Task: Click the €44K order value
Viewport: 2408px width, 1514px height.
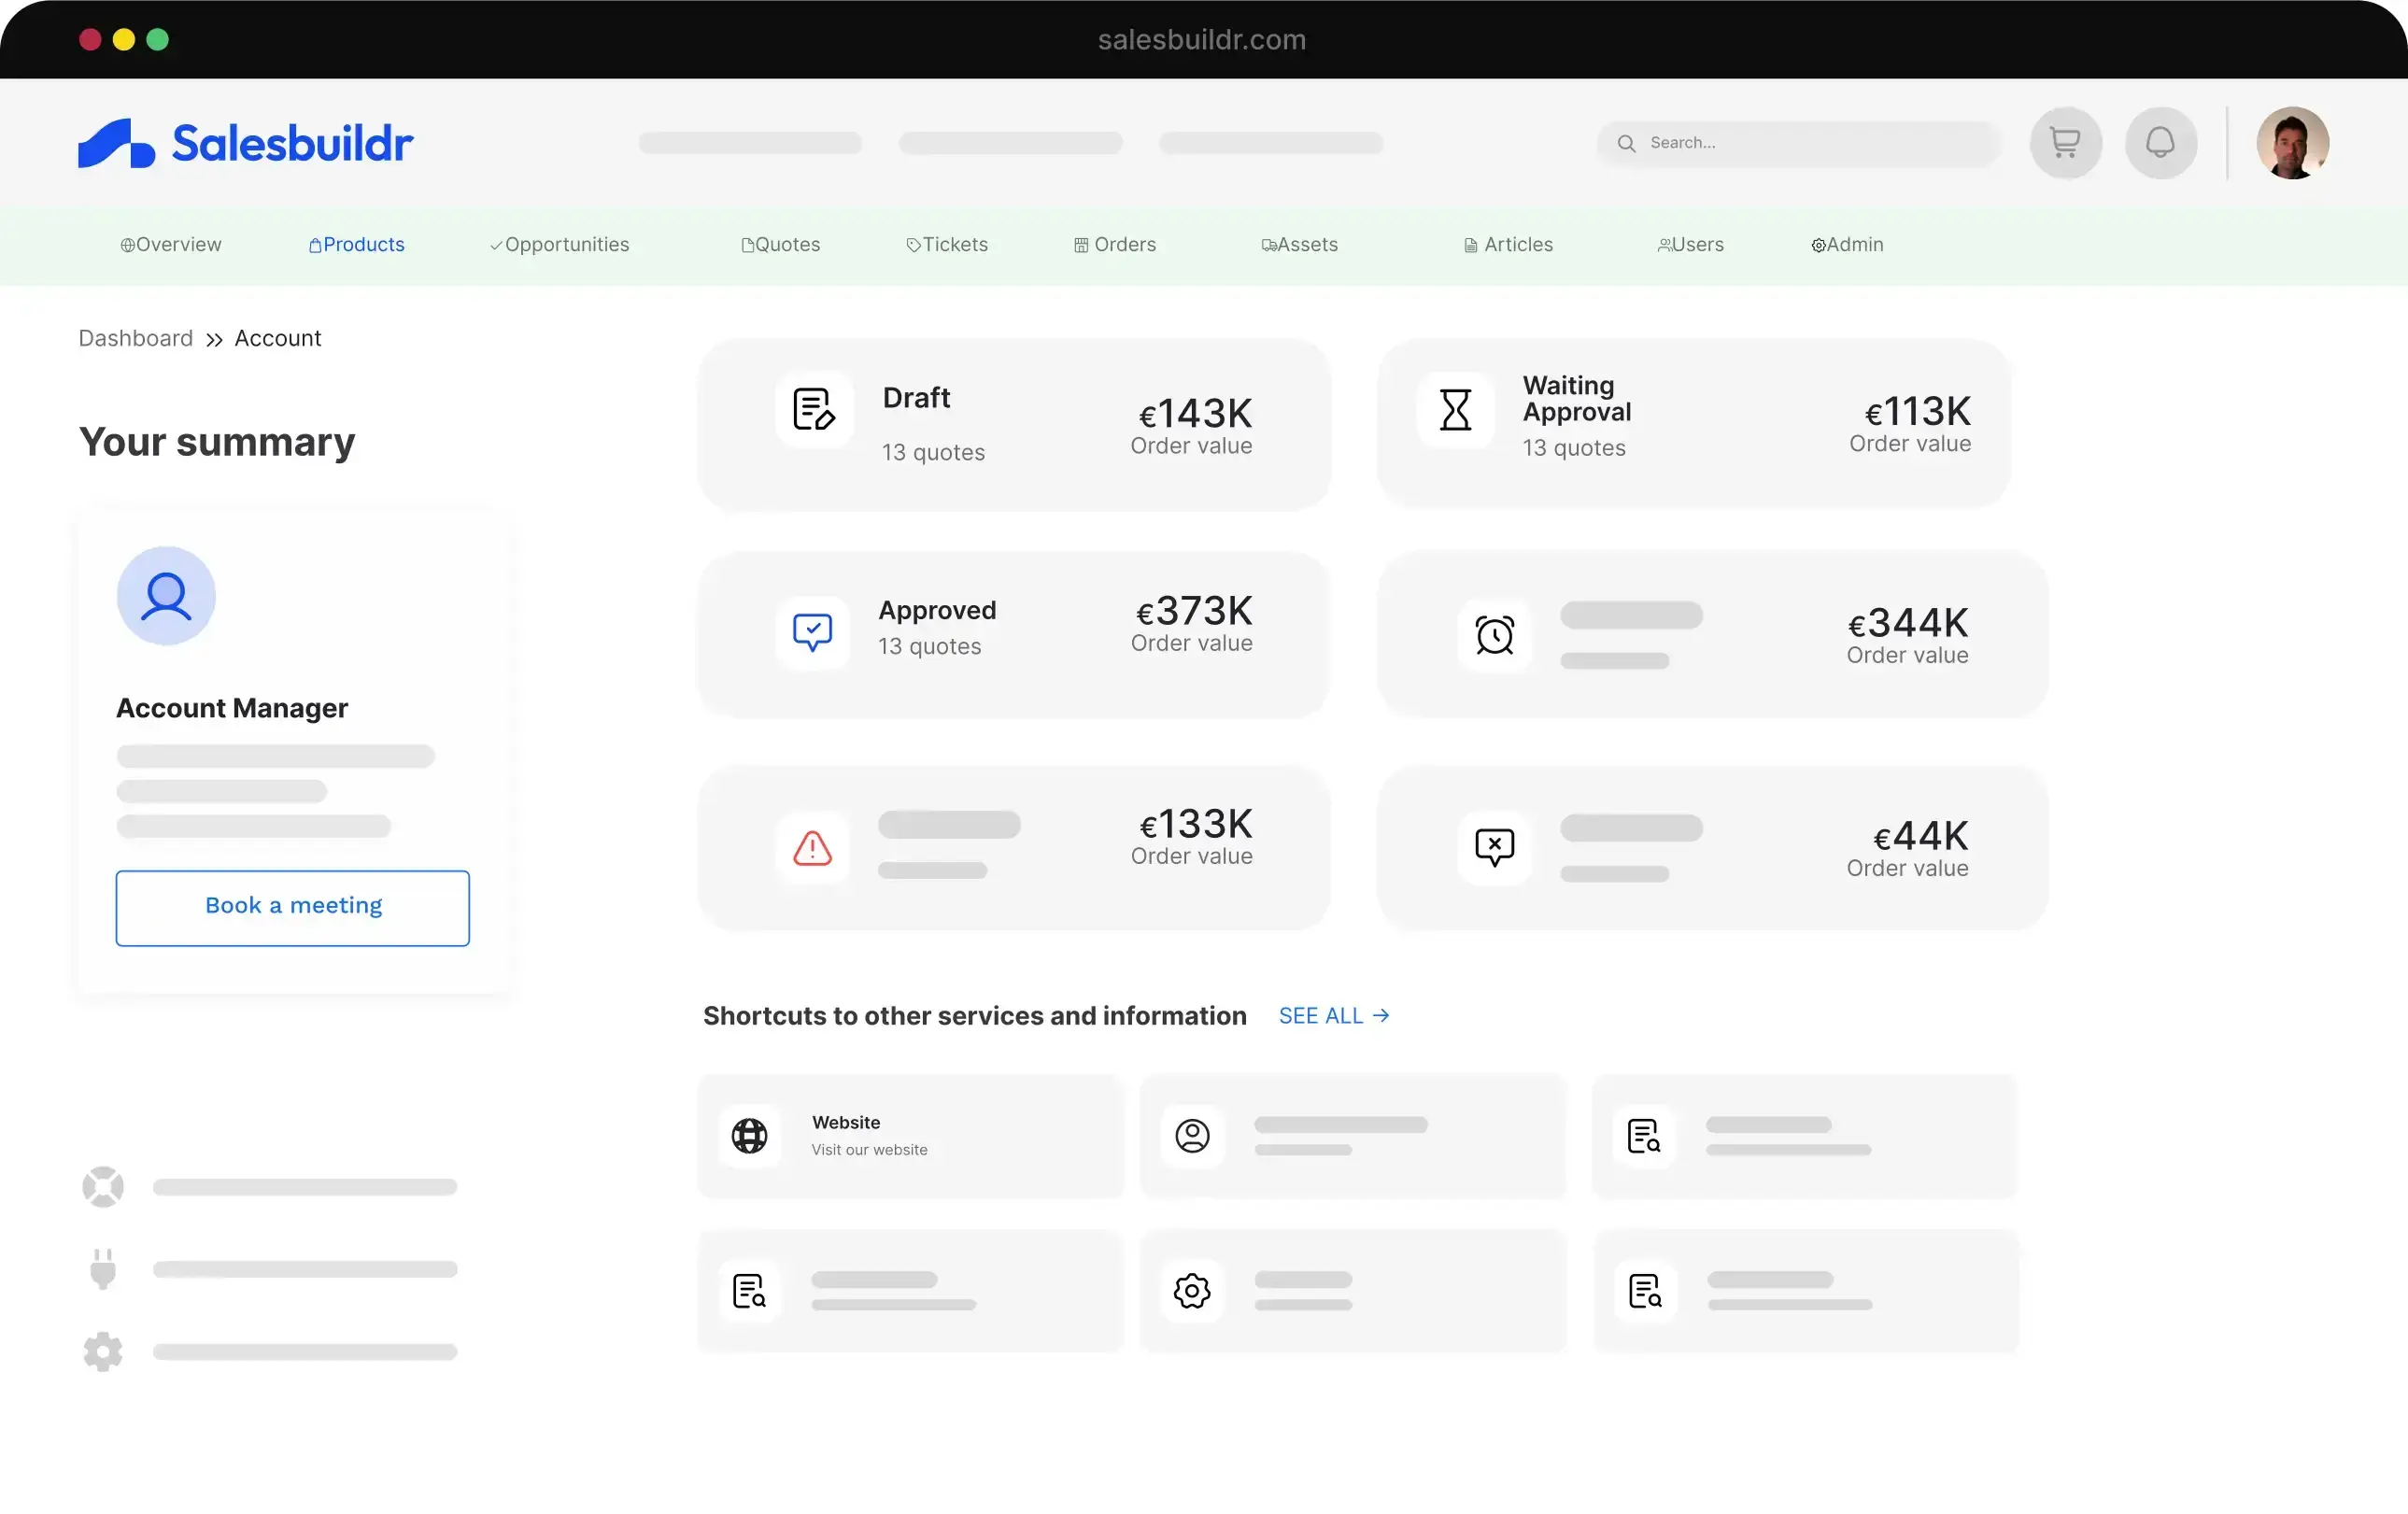Action: tap(1920, 836)
